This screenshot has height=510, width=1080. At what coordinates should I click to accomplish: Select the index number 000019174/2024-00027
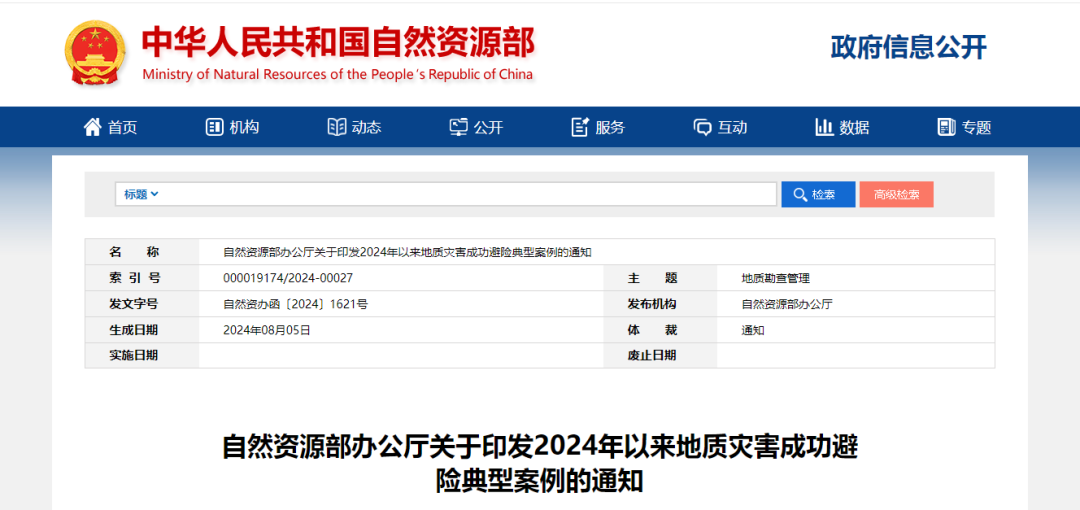pyautogui.click(x=288, y=278)
